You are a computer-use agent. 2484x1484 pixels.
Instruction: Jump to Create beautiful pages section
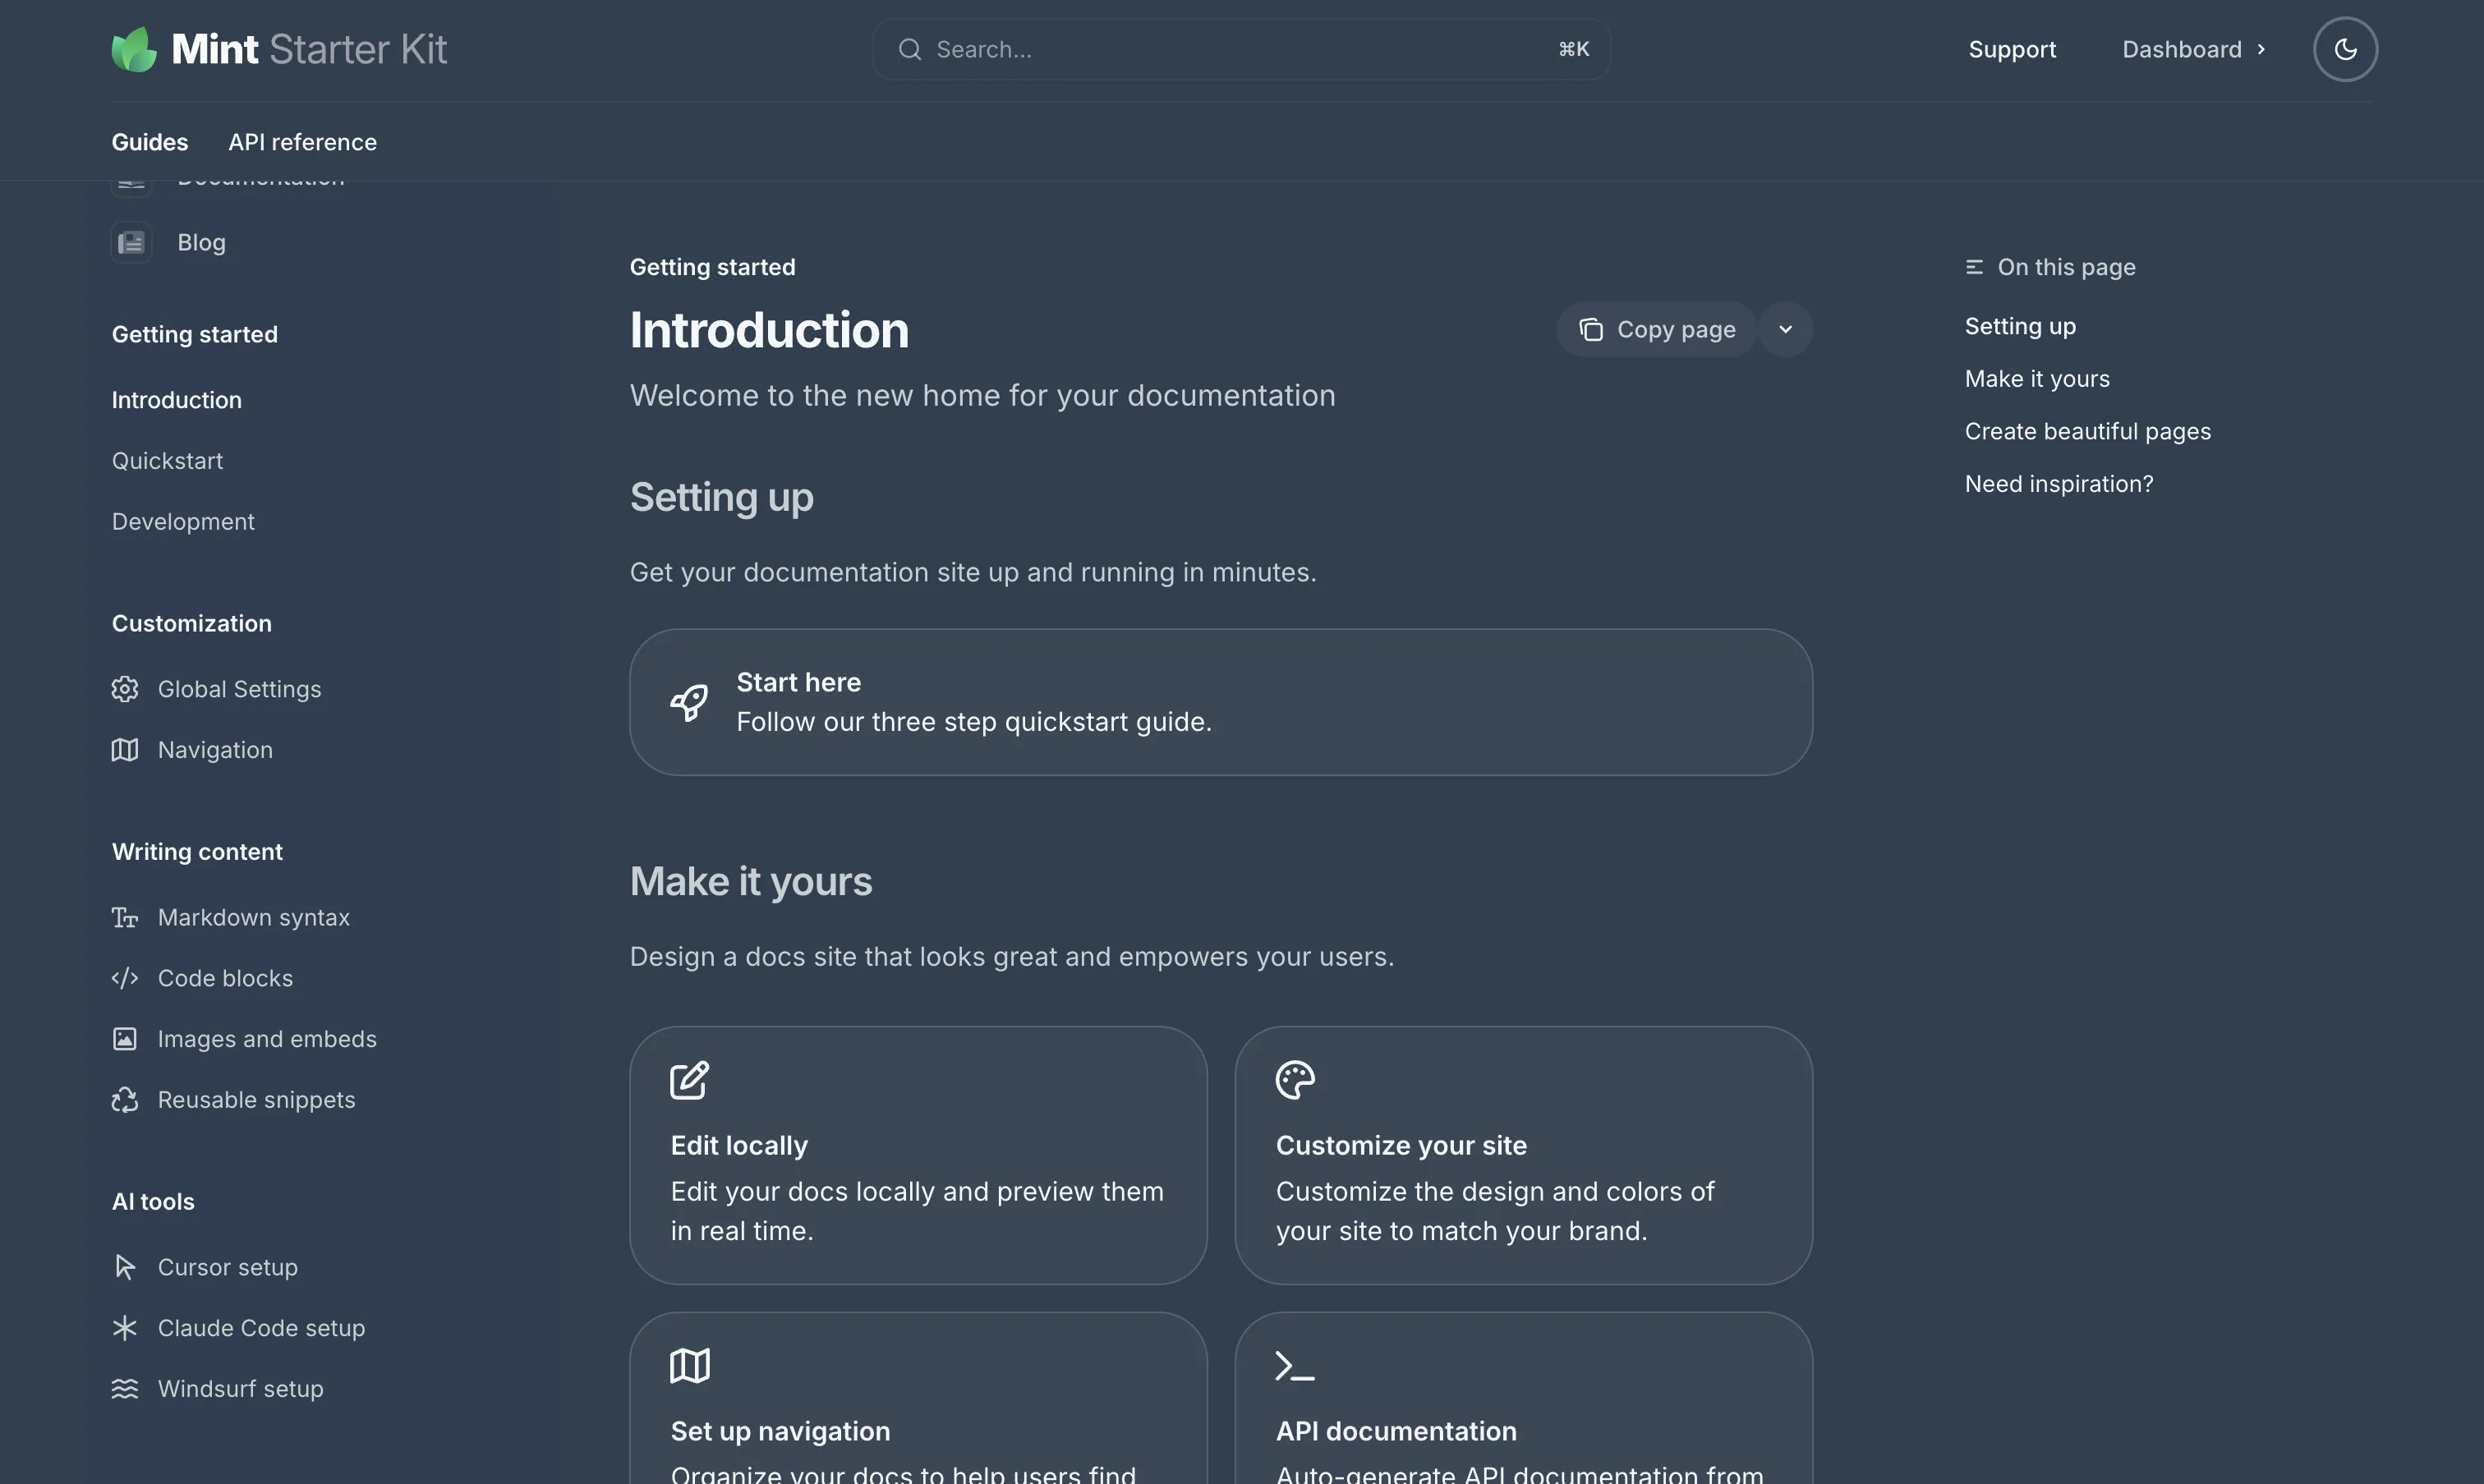coord(2087,430)
